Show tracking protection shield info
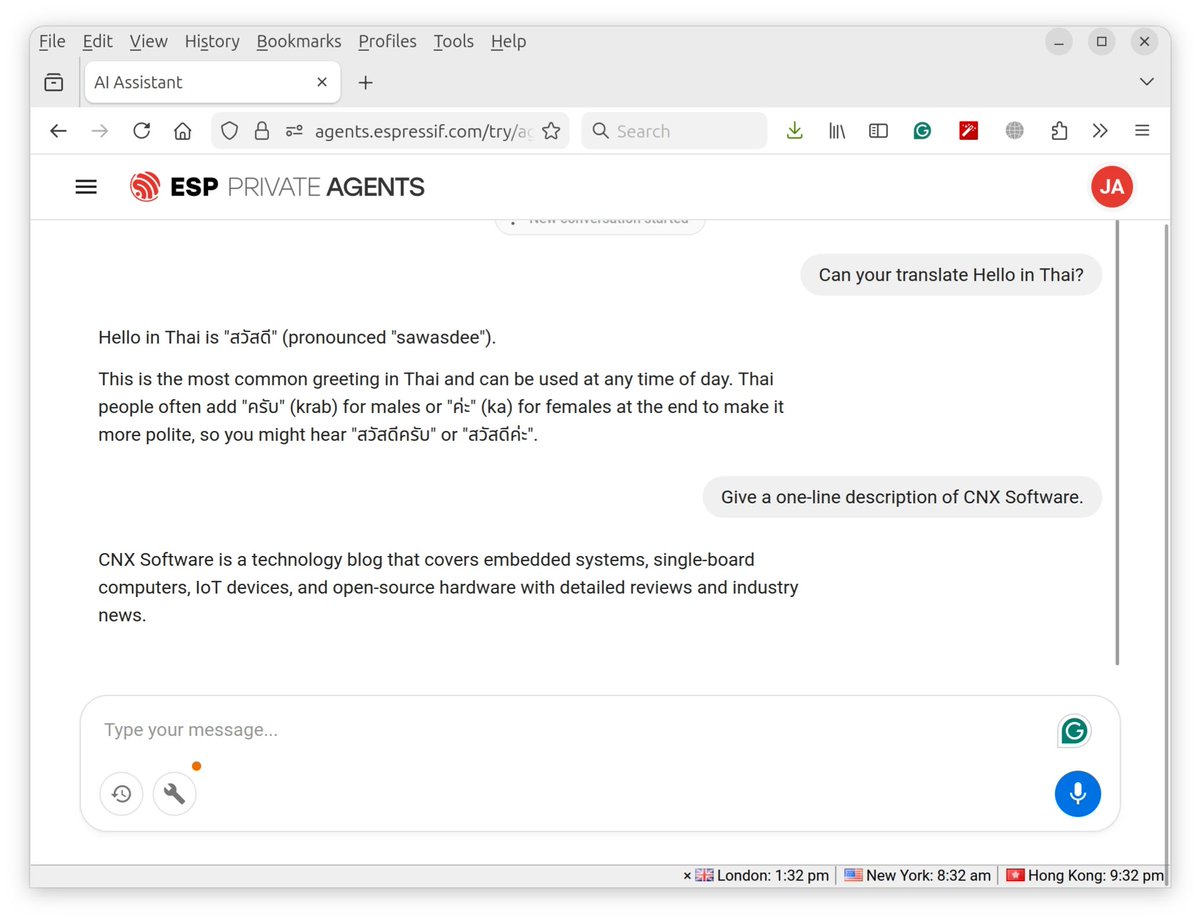Screen dimensions: 1200x921 tap(229, 131)
